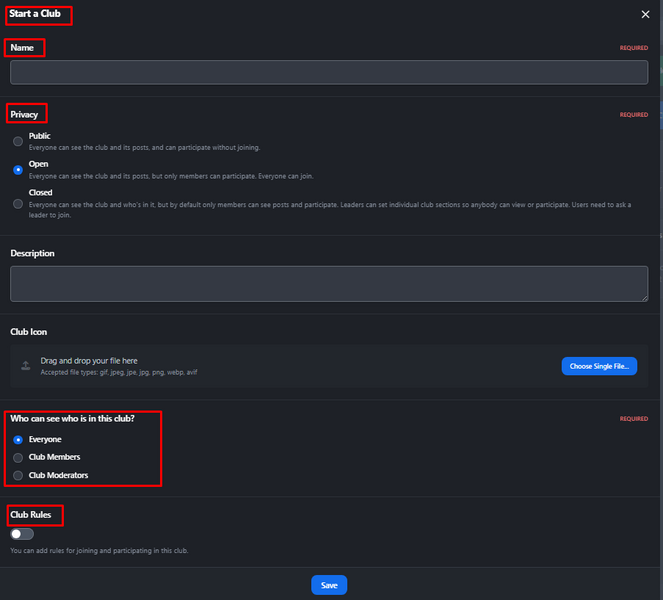Click inside the Description text area
Viewport: 663px width, 600px height.
(x=329, y=284)
